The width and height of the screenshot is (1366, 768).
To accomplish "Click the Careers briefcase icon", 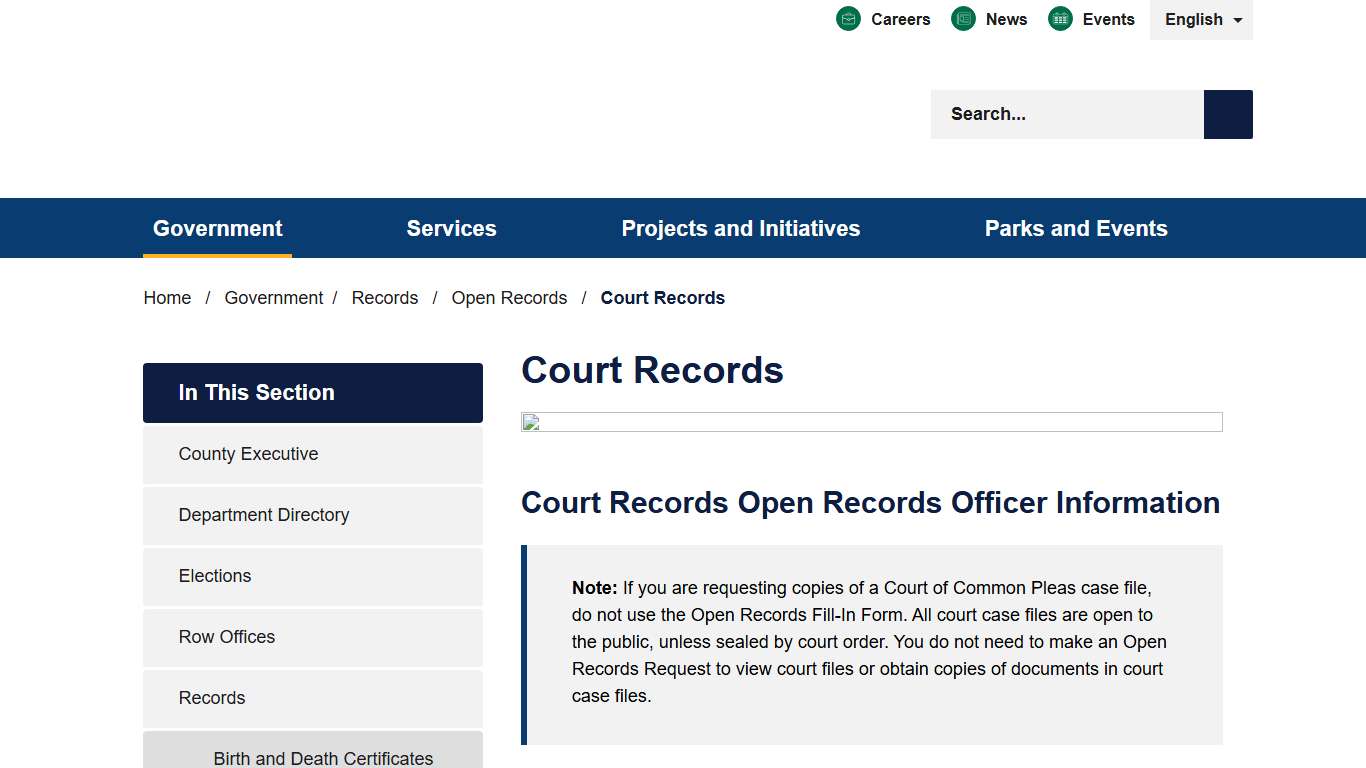I will [848, 18].
